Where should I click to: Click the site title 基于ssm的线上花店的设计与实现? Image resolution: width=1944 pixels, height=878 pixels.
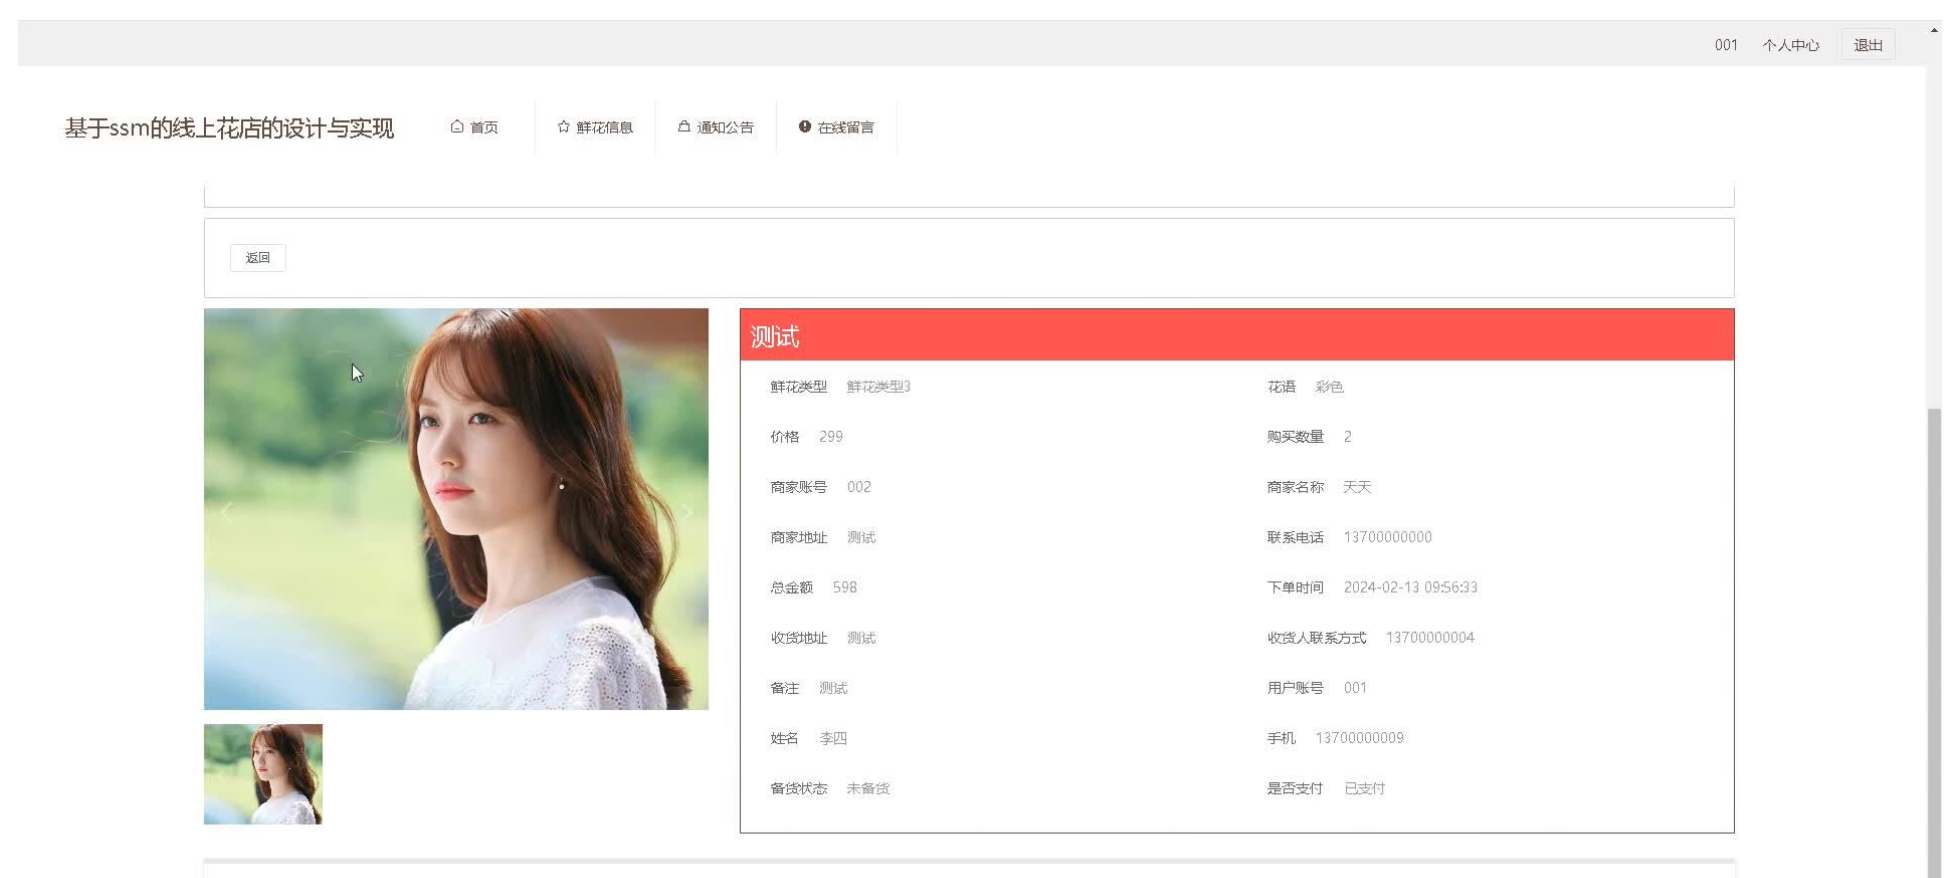[229, 128]
